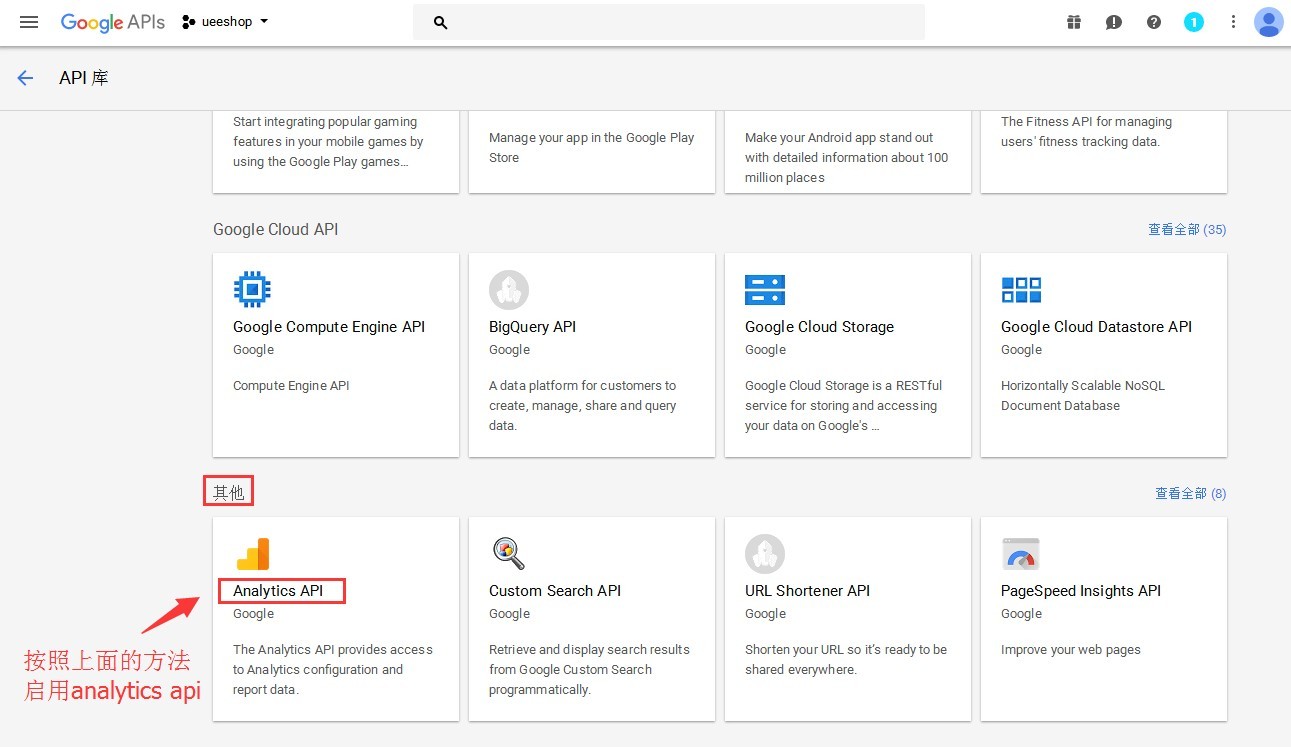The width and height of the screenshot is (1291, 747).
Task: Open the help question mark icon
Action: [x=1154, y=22]
